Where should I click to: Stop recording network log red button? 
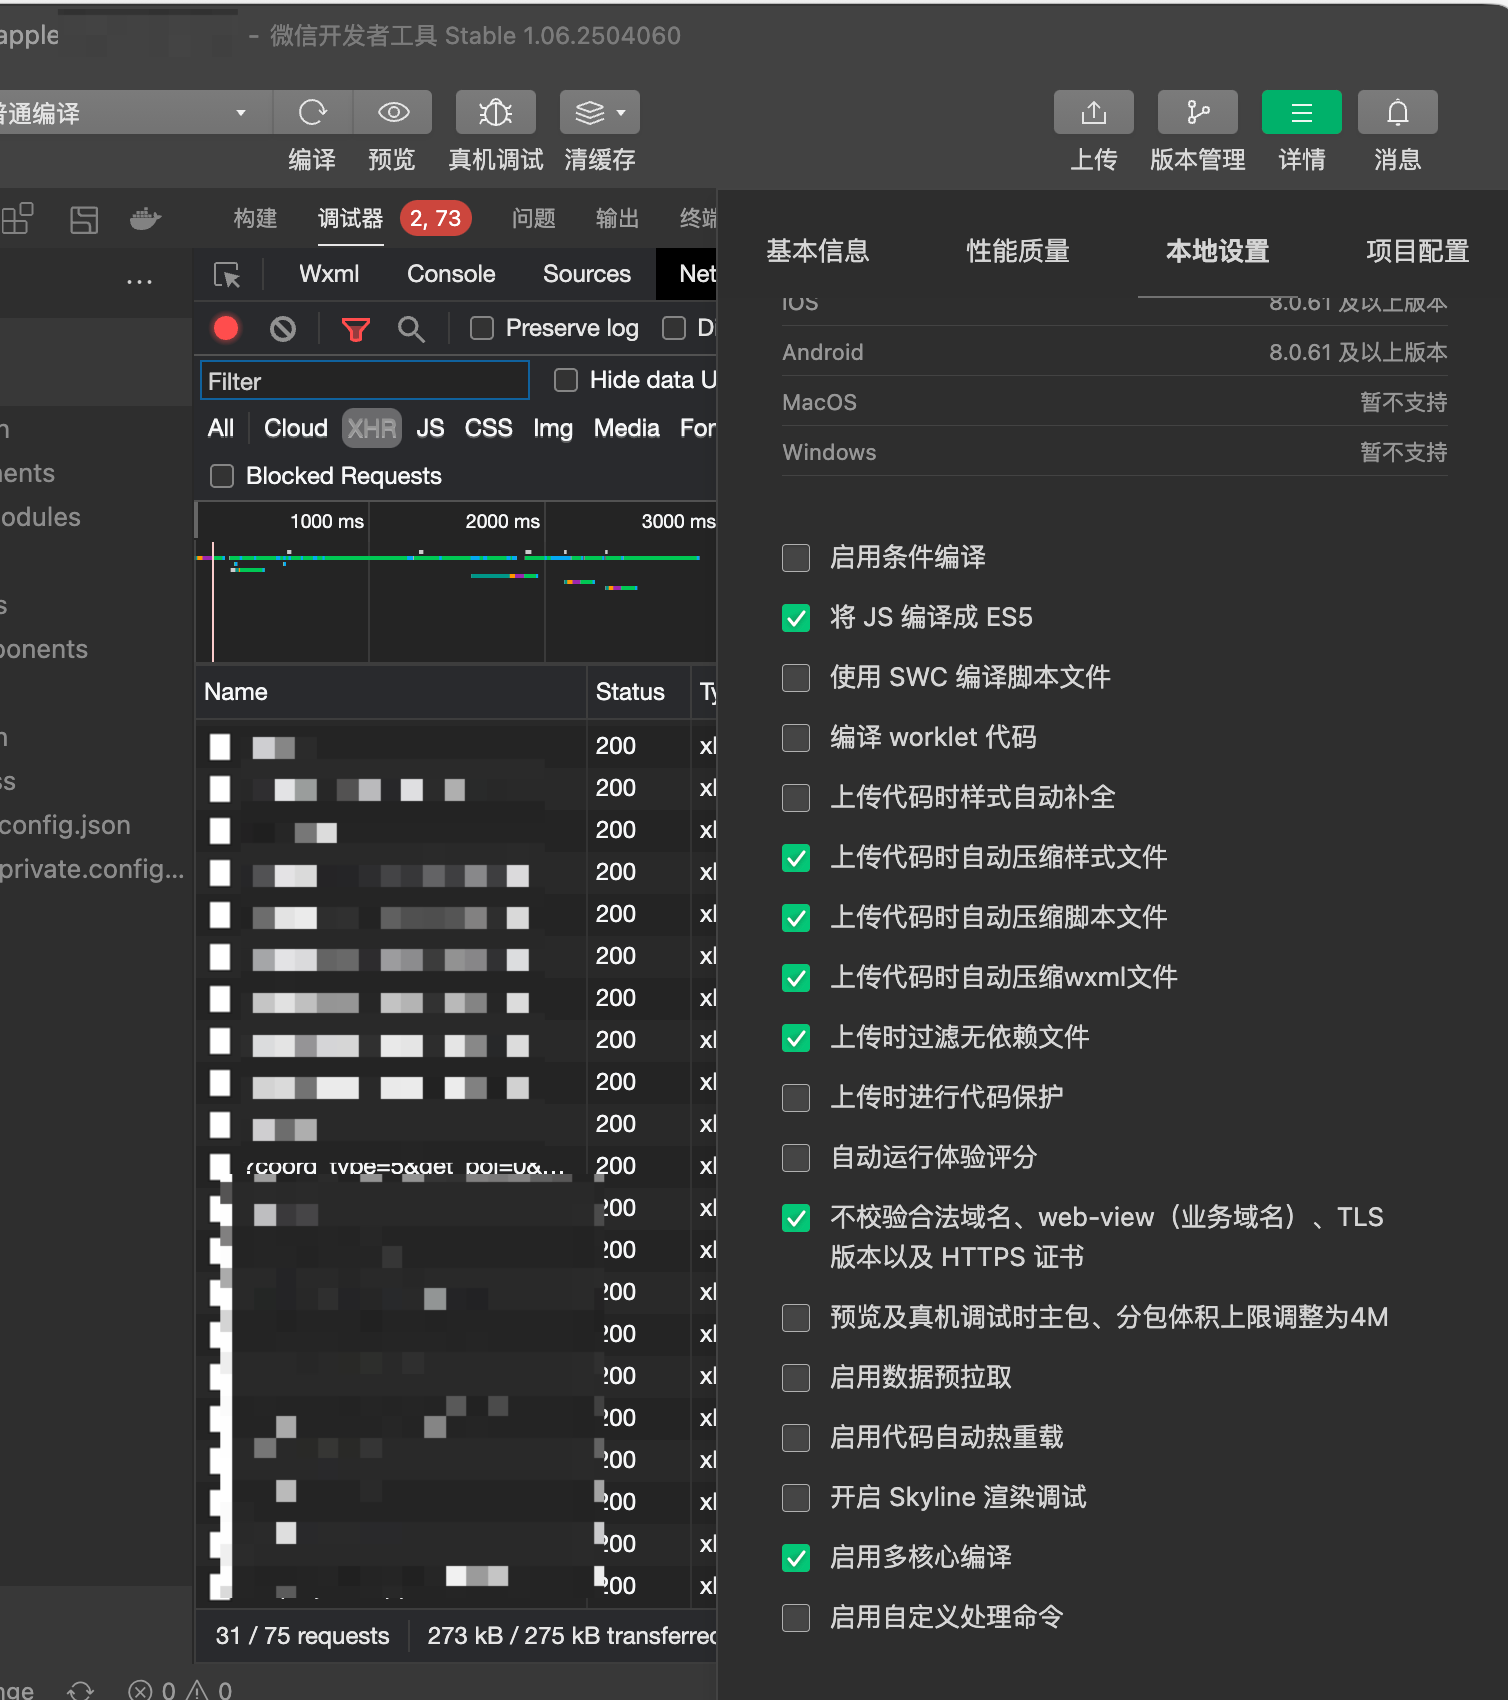pos(226,328)
